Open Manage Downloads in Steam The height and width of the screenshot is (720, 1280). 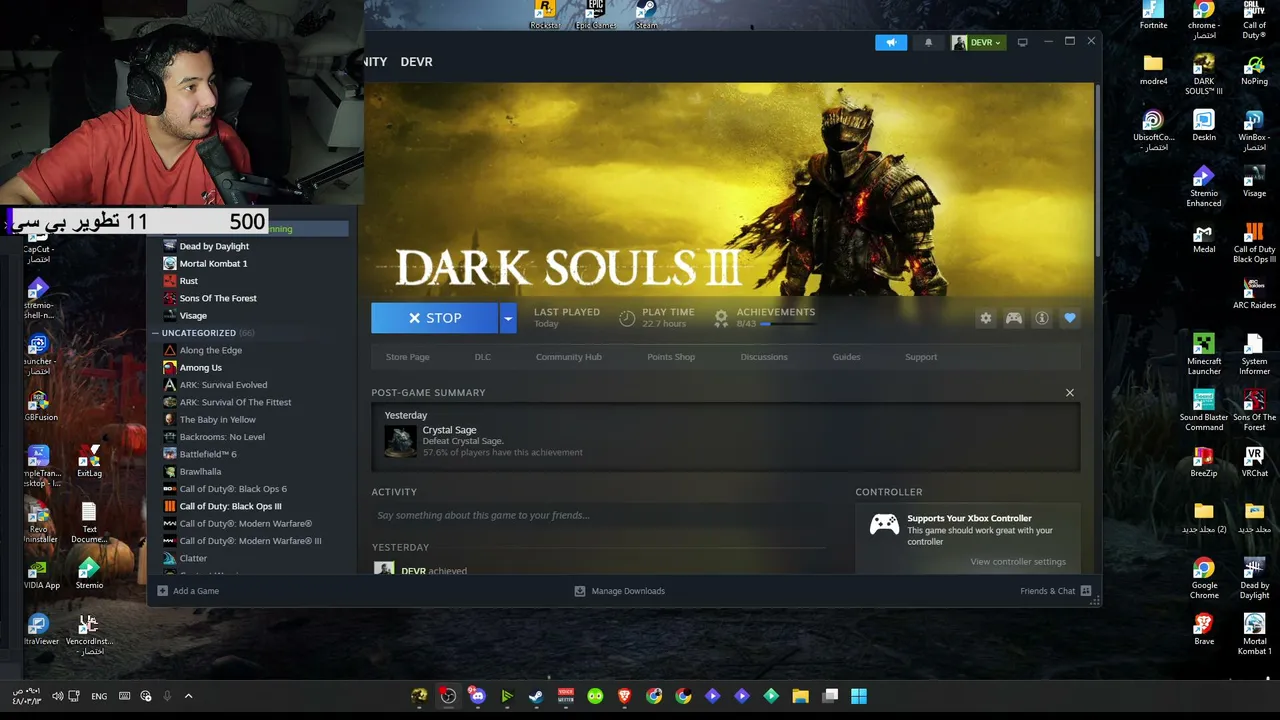(x=620, y=591)
